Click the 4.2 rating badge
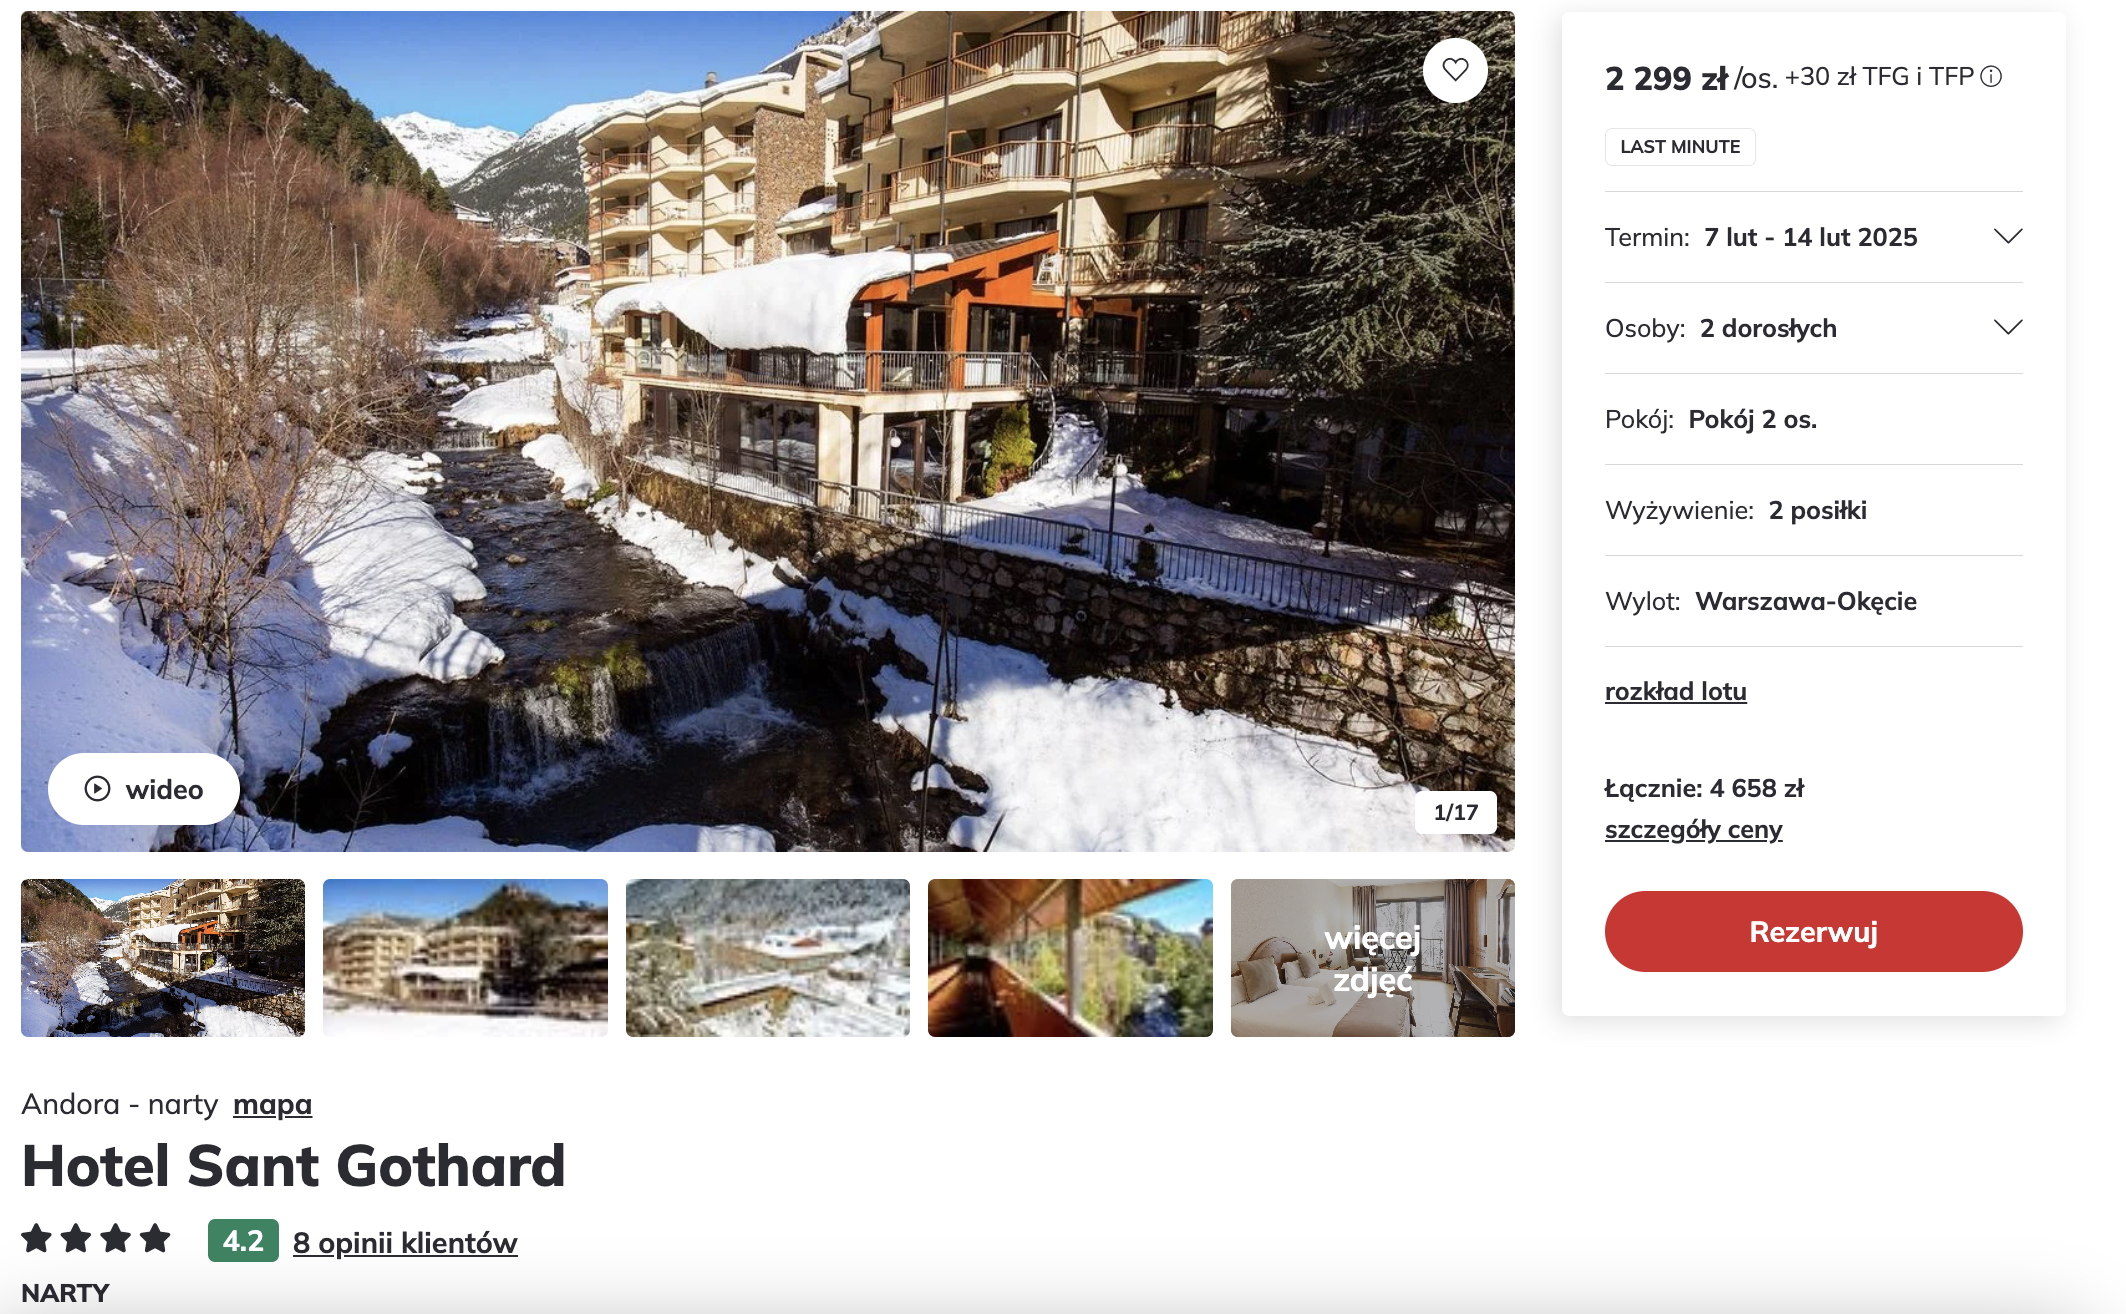This screenshot has width=2126, height=1314. (243, 1241)
